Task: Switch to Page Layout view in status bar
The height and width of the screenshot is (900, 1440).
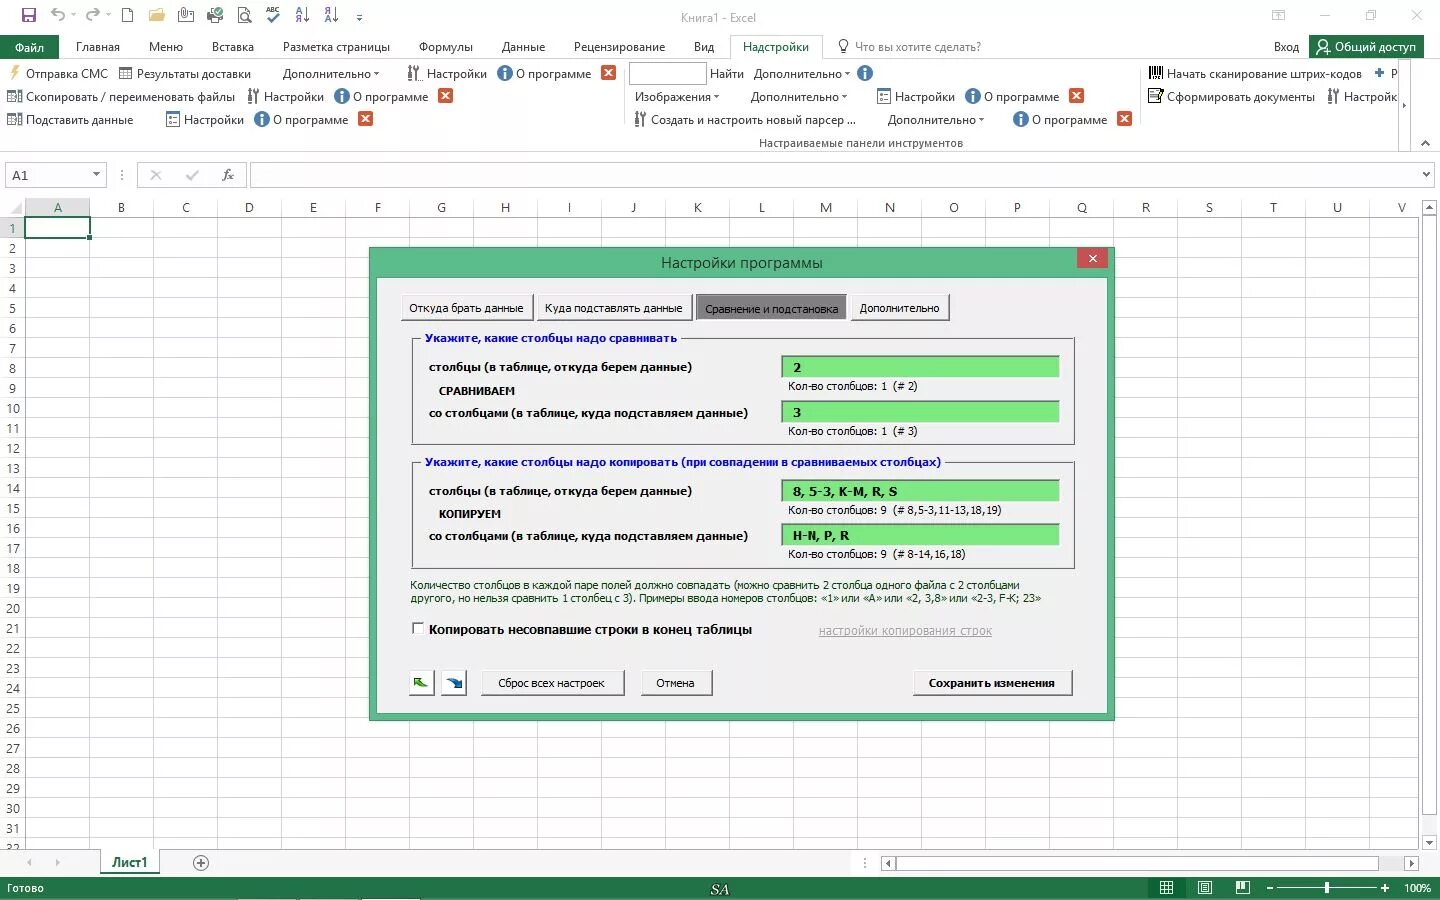Action: coord(1204,888)
